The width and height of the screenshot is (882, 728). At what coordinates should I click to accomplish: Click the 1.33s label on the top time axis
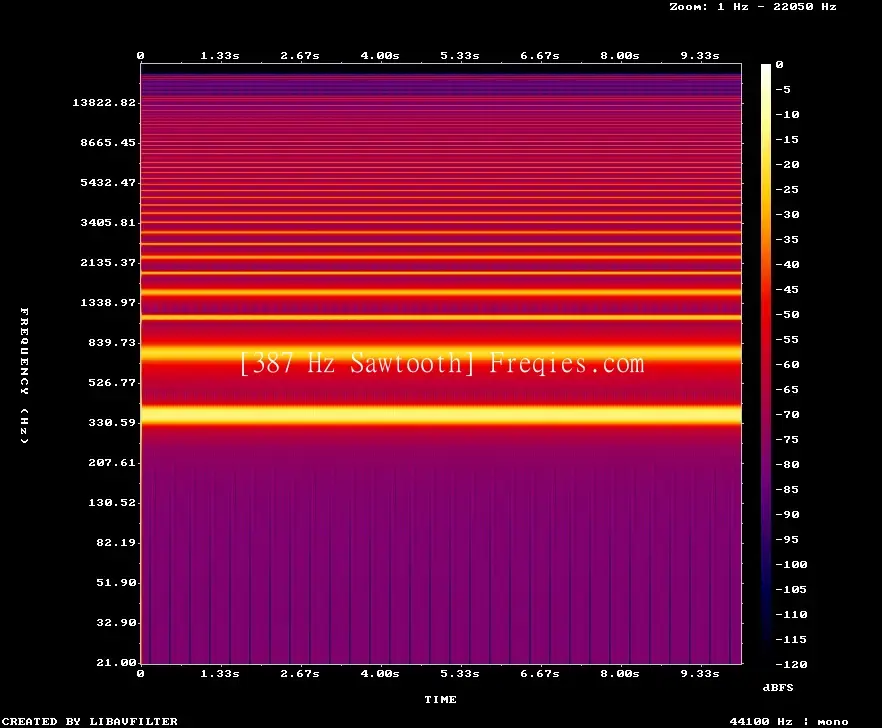(x=220, y=56)
